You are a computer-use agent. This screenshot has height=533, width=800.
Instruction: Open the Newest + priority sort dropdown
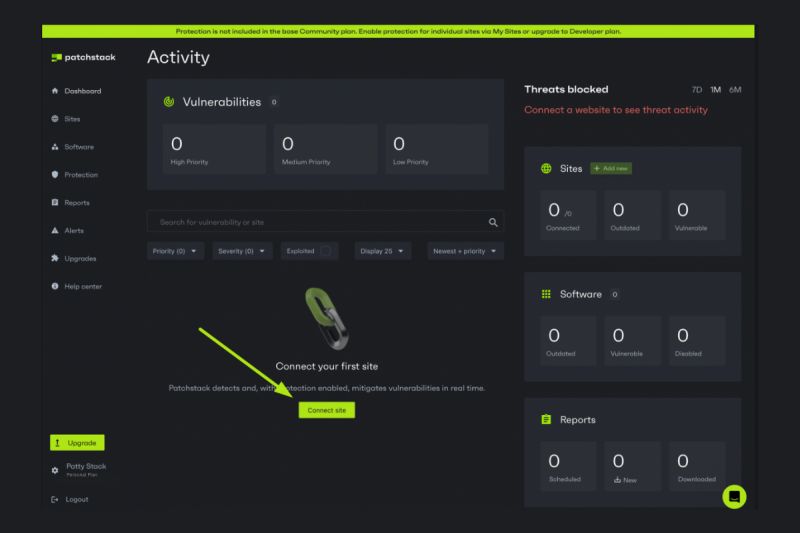pyautogui.click(x=465, y=251)
